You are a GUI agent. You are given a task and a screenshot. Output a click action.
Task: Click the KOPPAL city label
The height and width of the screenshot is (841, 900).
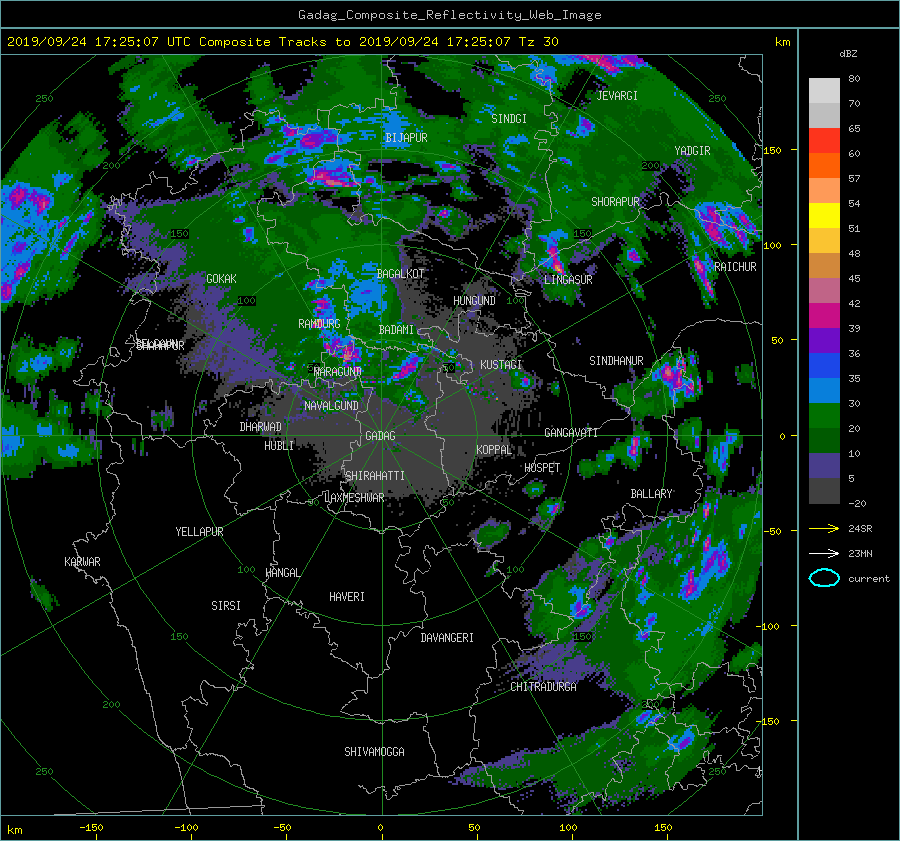tap(494, 450)
